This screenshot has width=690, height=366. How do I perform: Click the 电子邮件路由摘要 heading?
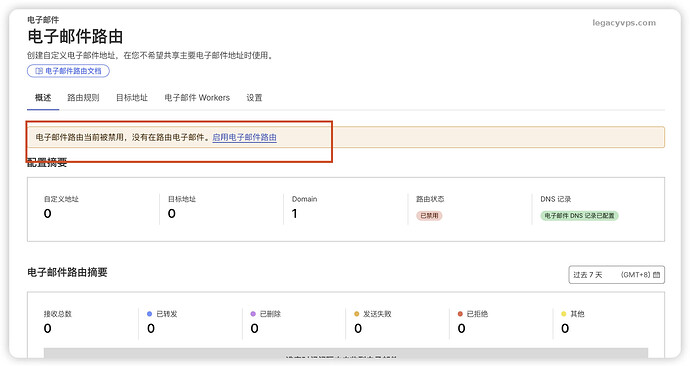[67, 272]
